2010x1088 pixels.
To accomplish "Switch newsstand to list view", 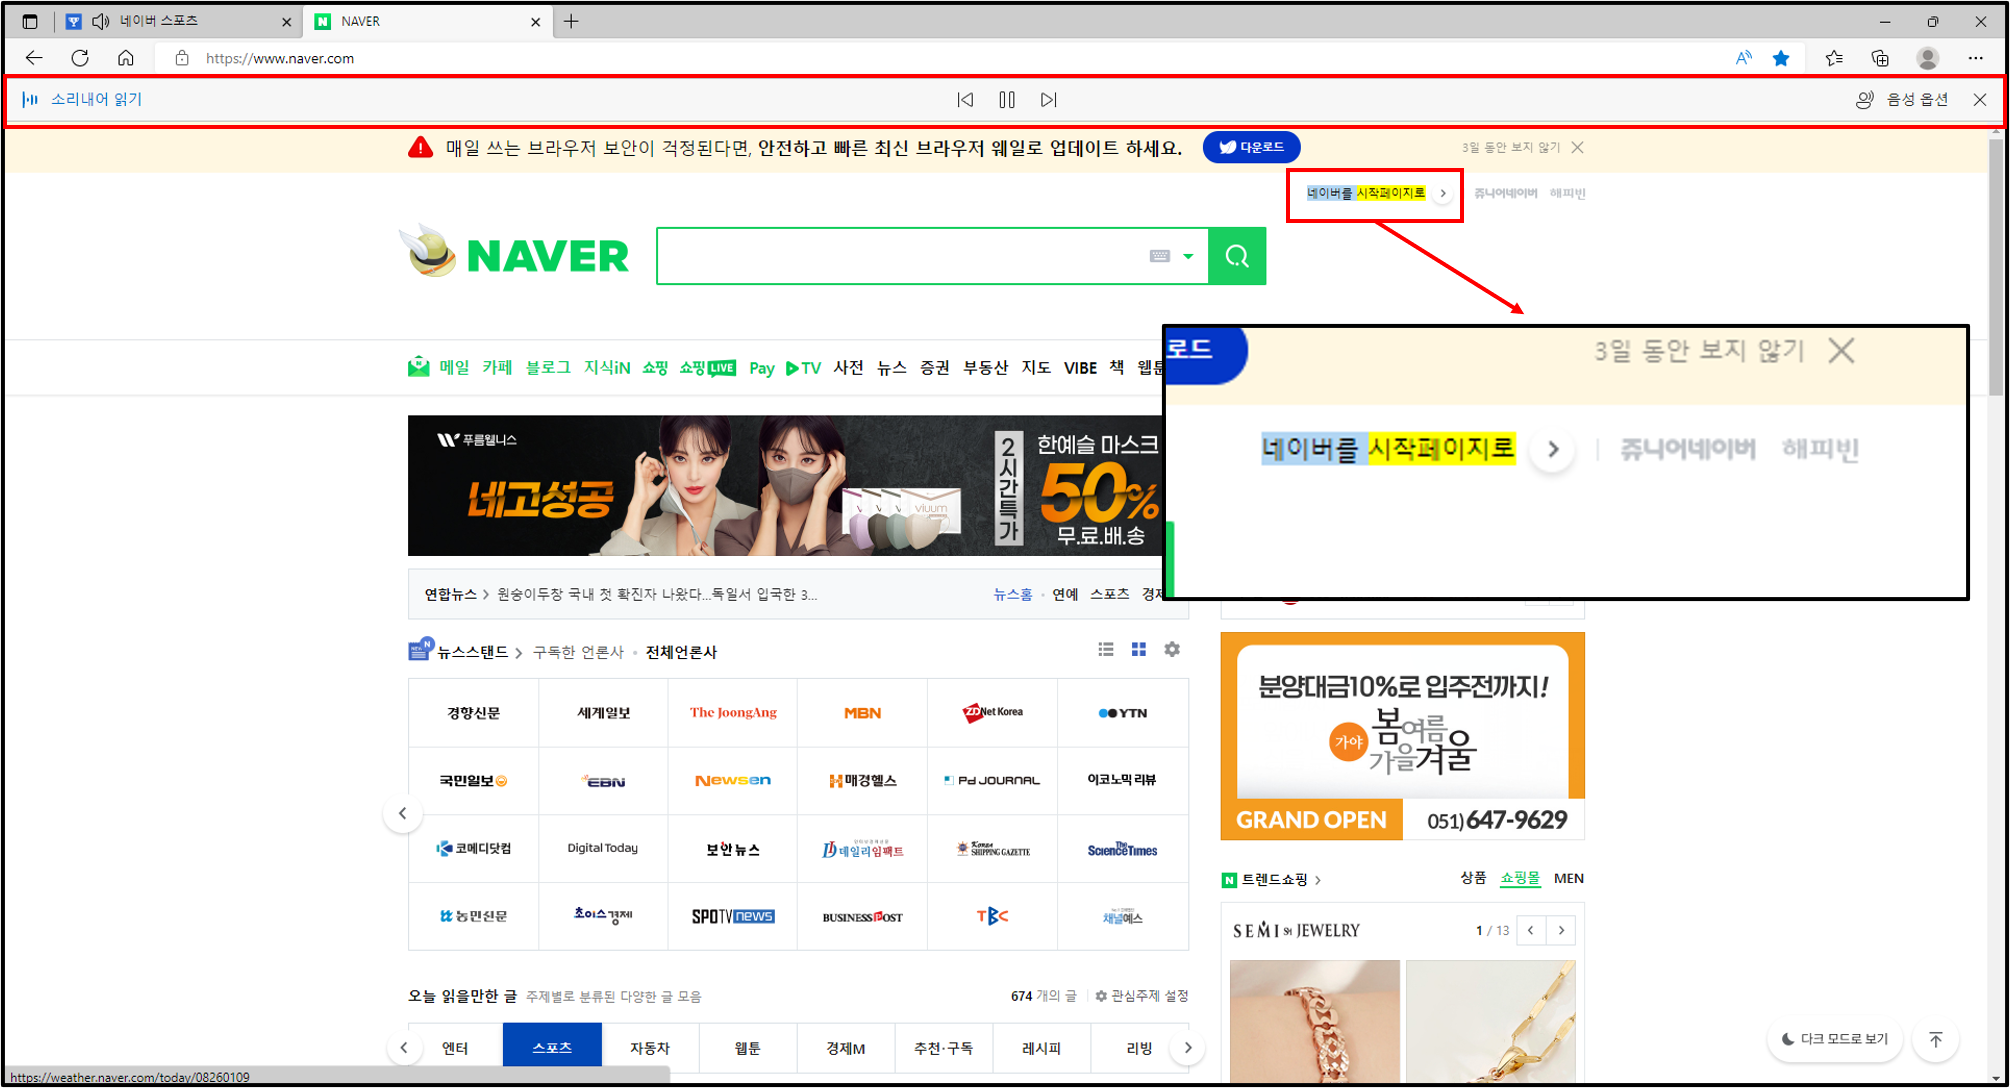I will 1106,650.
